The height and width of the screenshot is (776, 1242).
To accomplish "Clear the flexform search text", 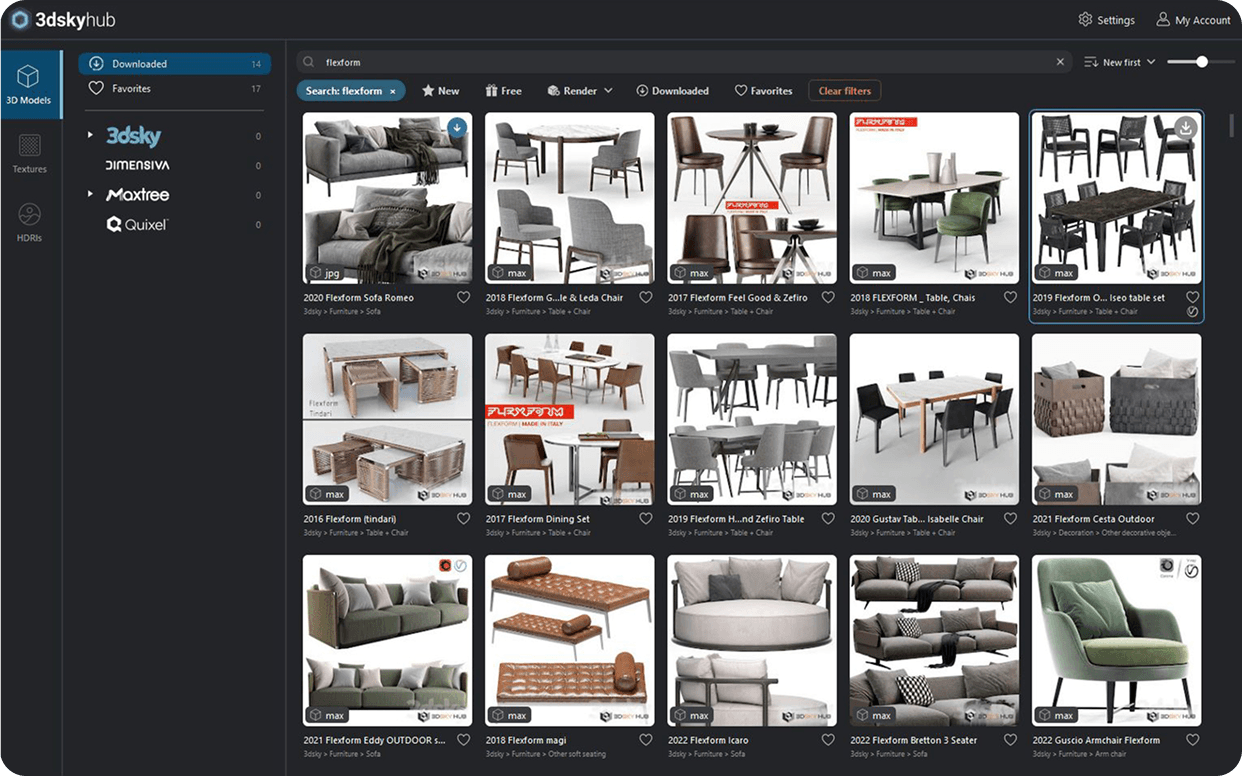I will click(x=1060, y=62).
